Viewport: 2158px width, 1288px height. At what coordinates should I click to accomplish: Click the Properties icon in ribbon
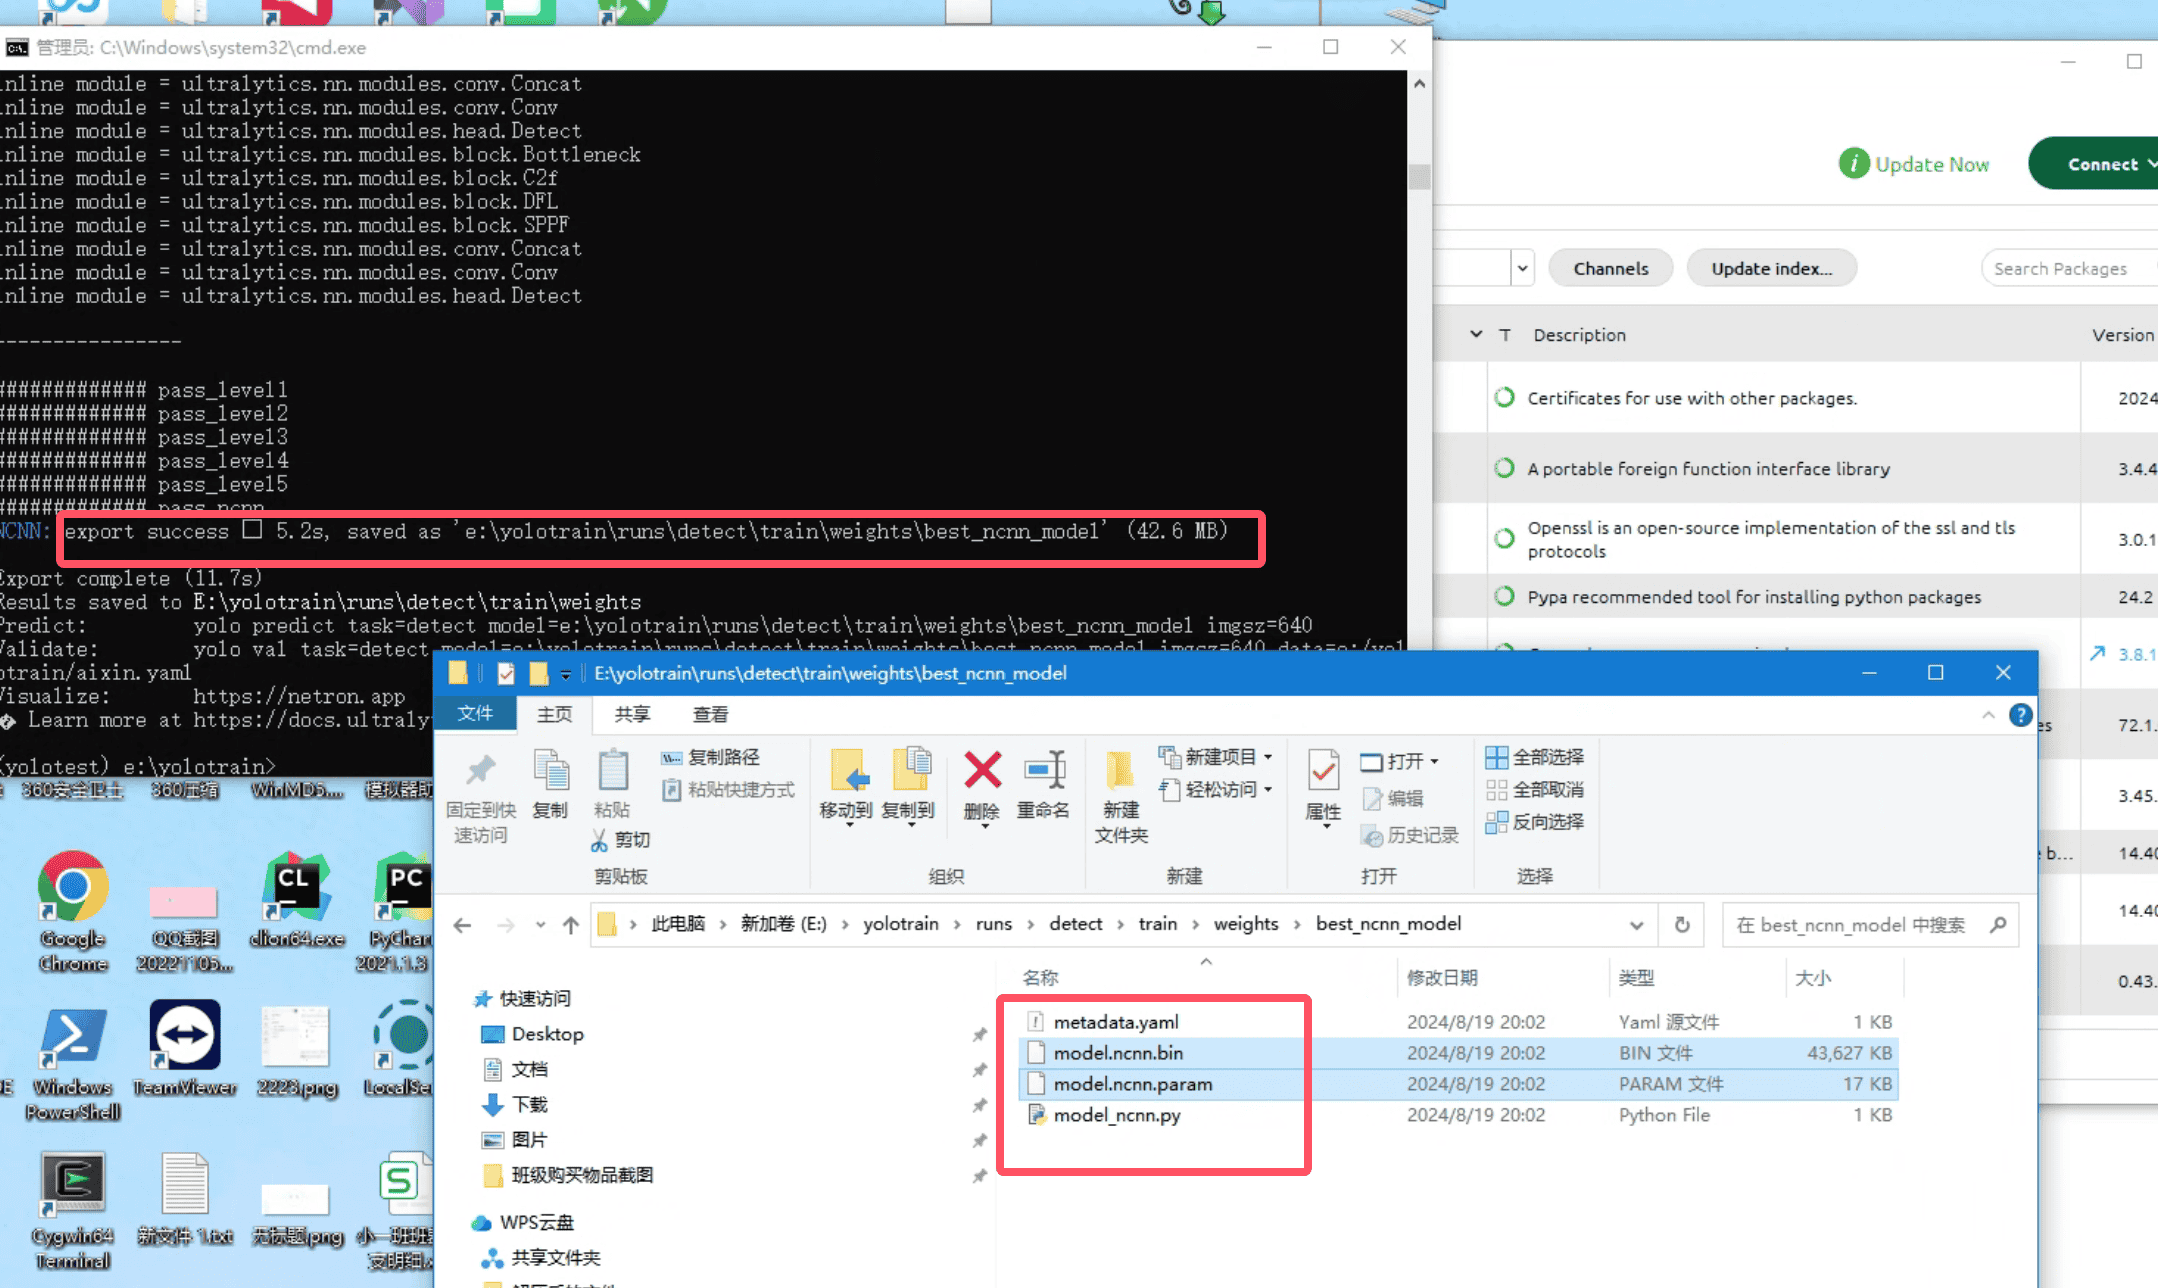click(x=1323, y=772)
